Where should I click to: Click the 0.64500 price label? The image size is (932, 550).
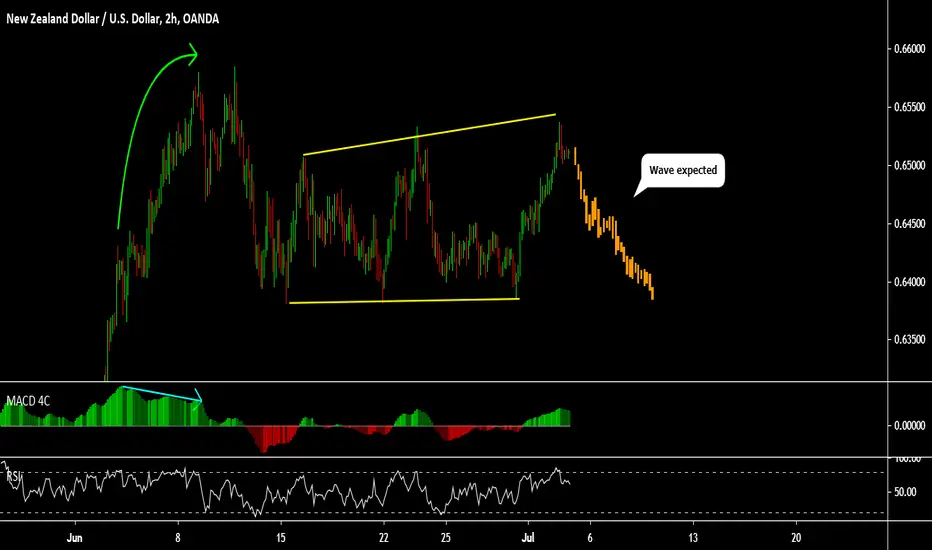pyautogui.click(x=909, y=224)
